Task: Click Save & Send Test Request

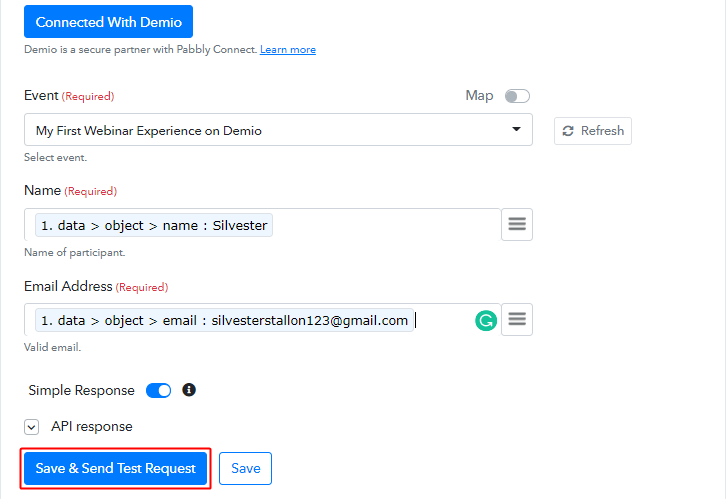Action: point(115,468)
